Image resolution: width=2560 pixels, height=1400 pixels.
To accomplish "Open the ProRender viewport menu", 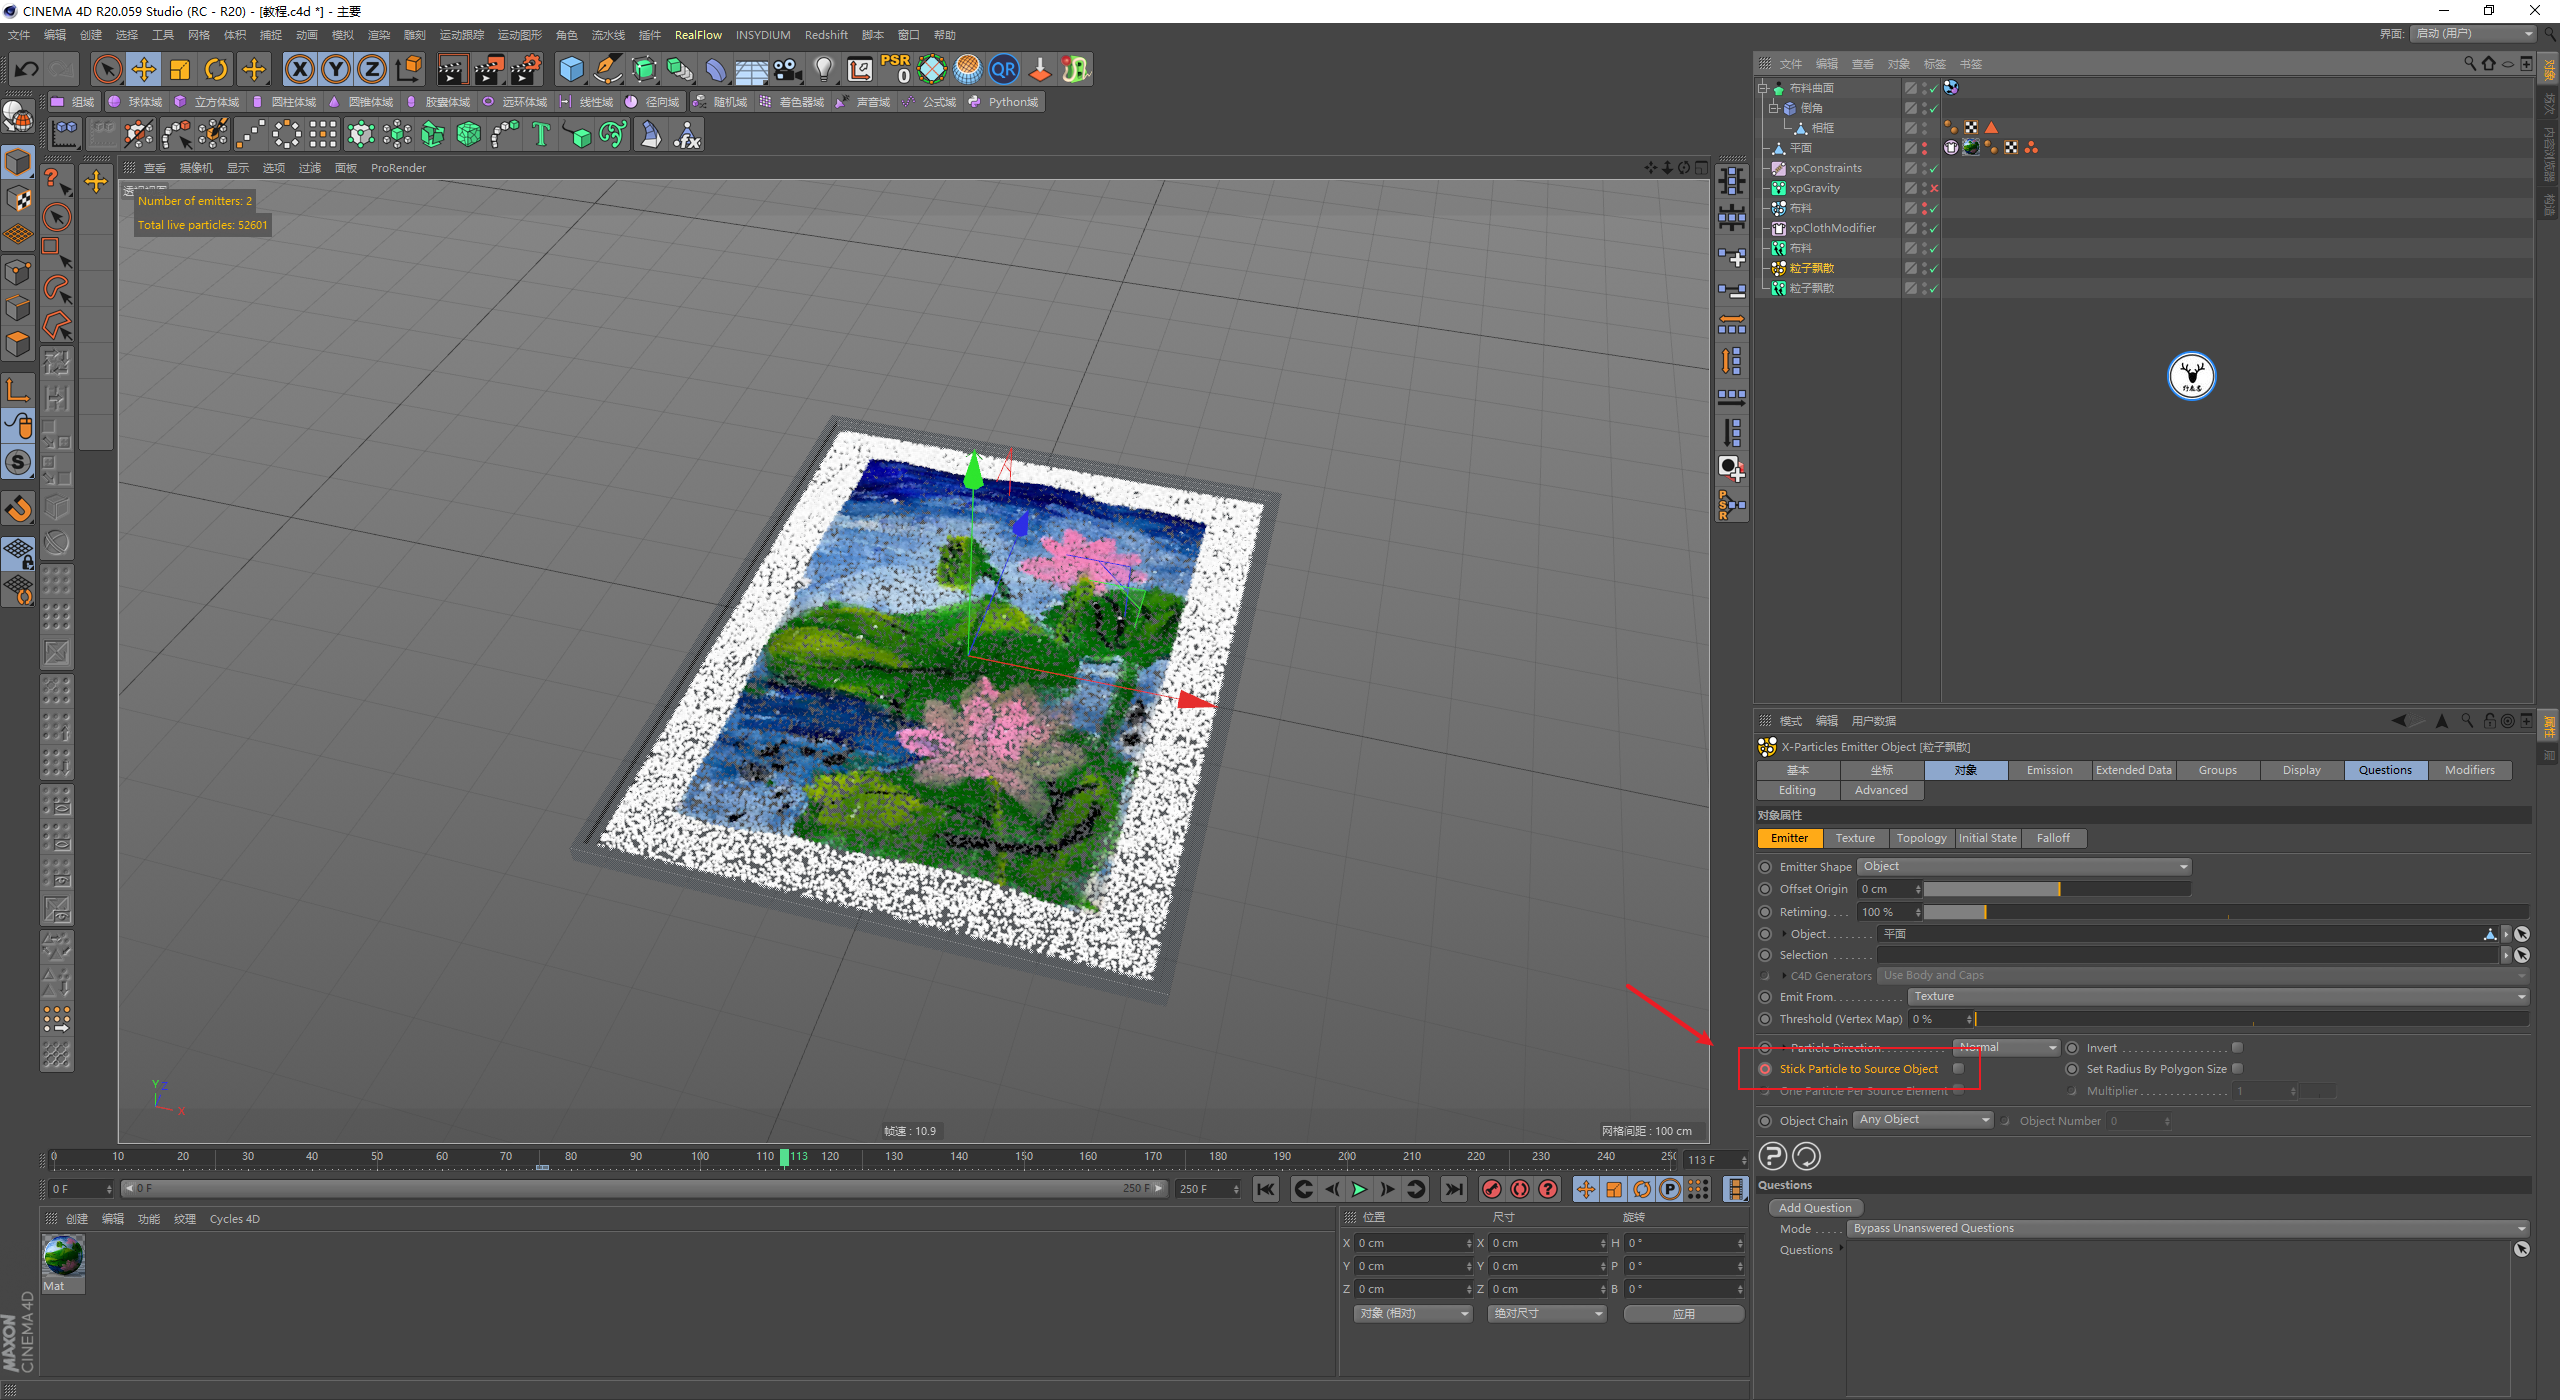I will pyautogui.click(x=398, y=168).
